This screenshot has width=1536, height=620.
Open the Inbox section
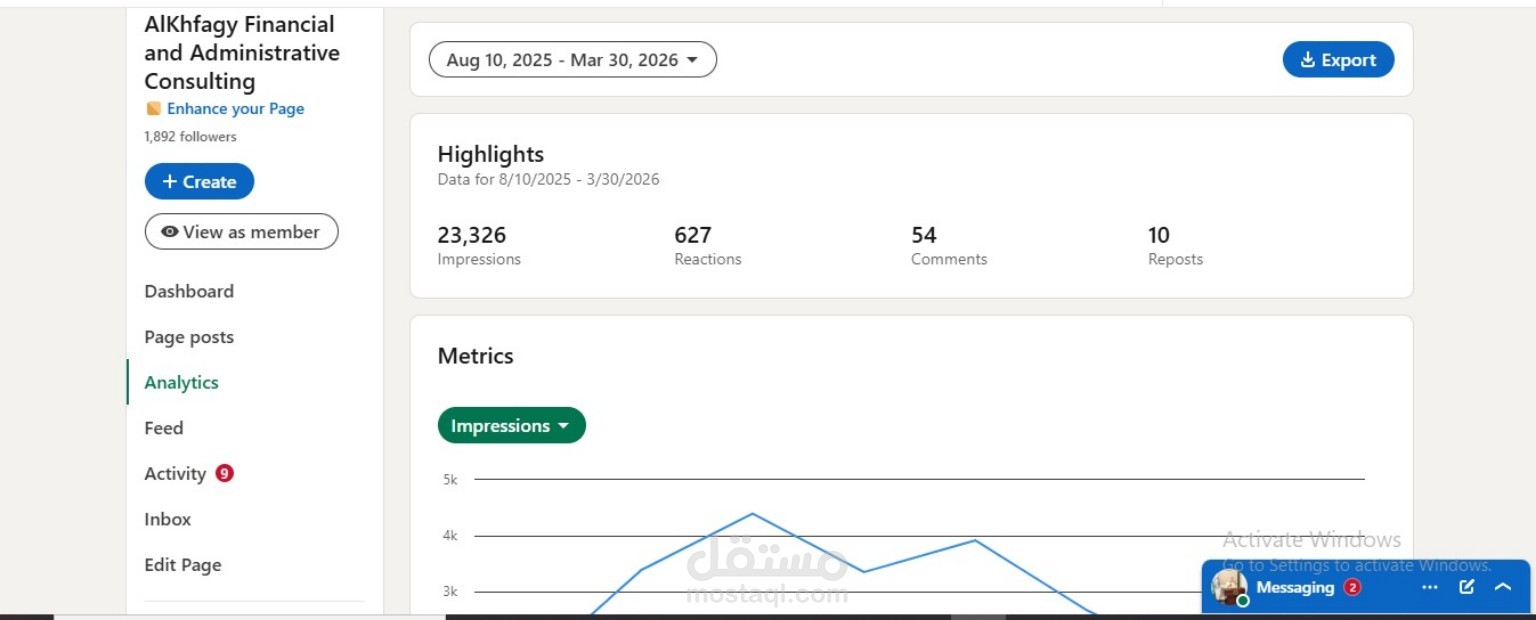167,519
